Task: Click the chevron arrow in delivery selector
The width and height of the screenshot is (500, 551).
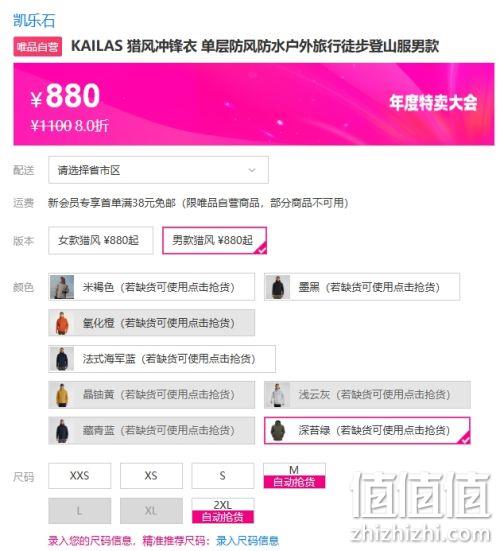Action: 252,170
